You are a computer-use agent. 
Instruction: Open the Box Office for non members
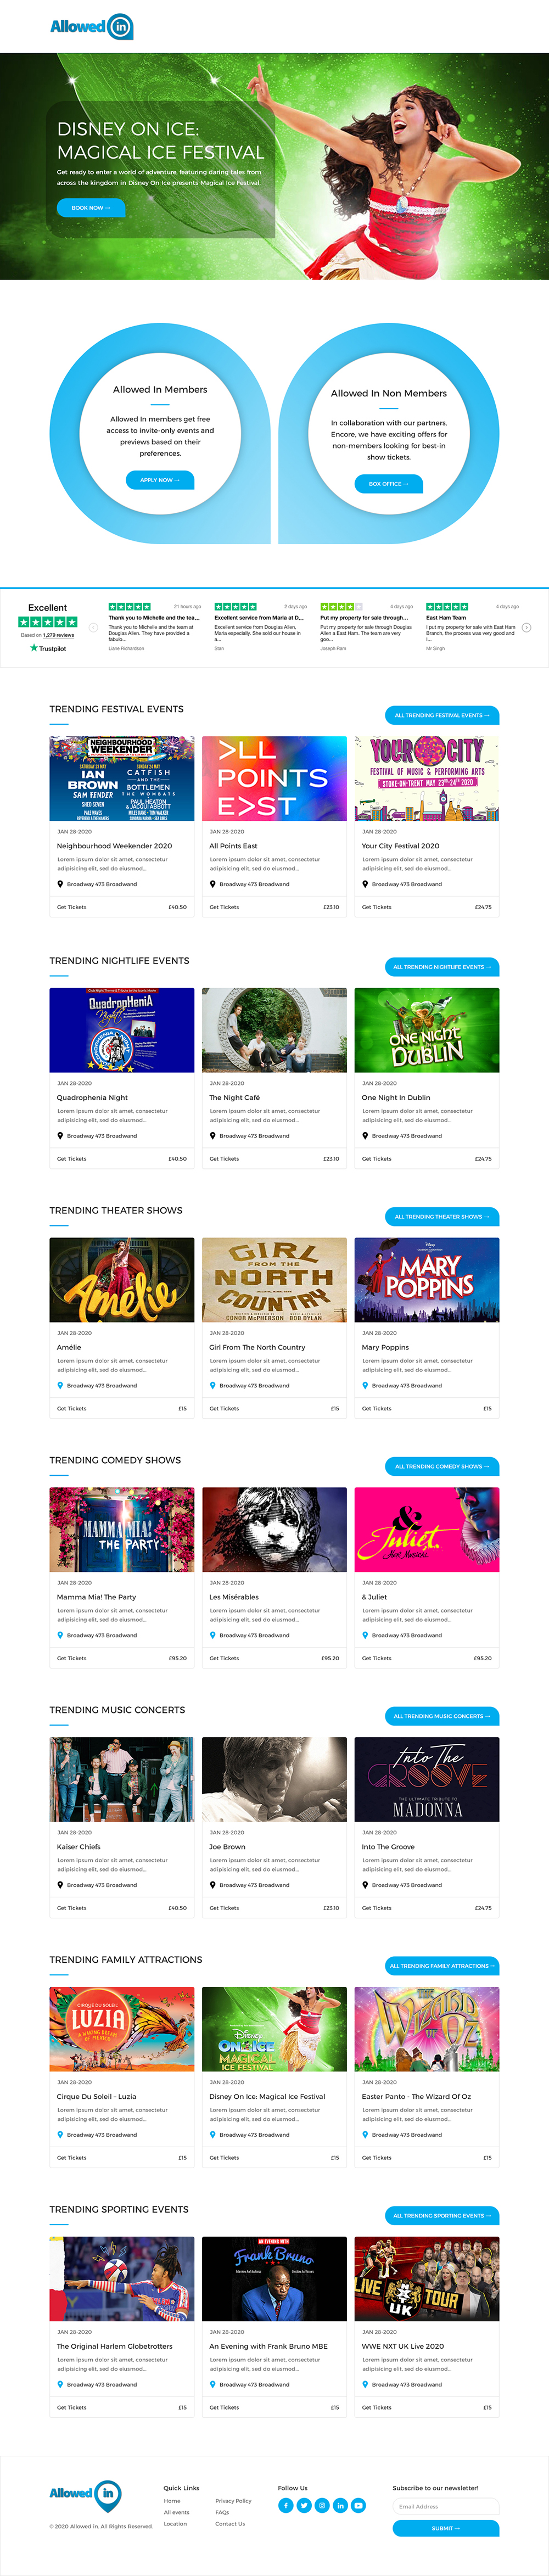(389, 484)
